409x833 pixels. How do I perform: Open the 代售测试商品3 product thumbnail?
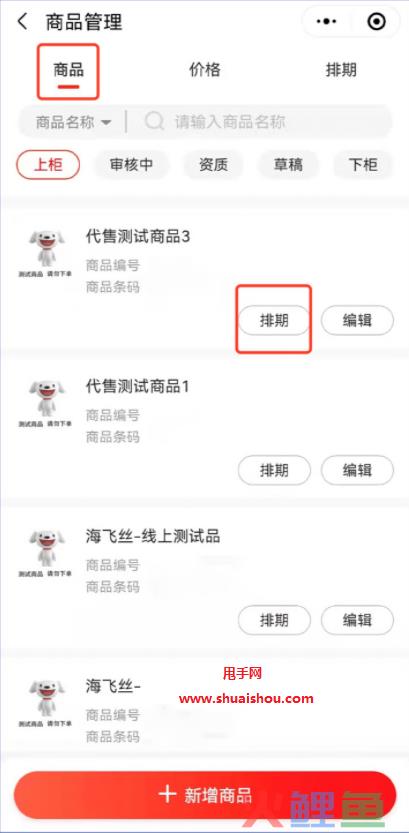45,253
